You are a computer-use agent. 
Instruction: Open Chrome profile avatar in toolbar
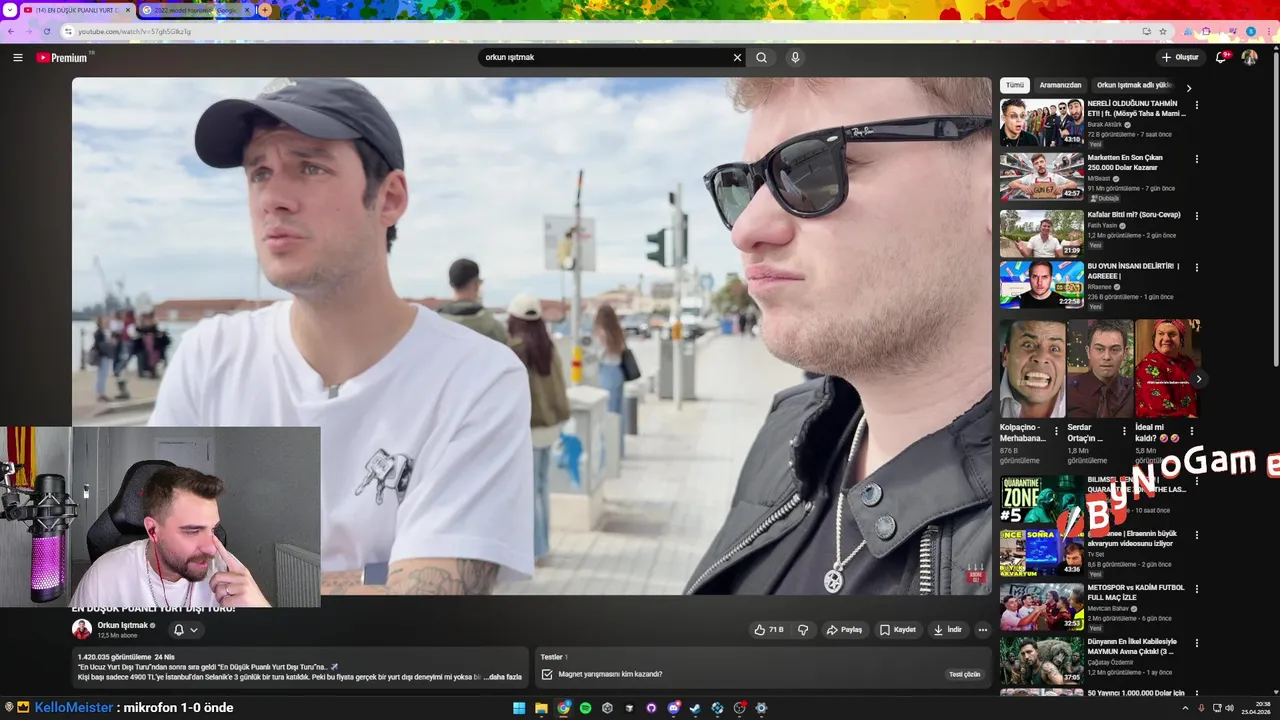1250,31
